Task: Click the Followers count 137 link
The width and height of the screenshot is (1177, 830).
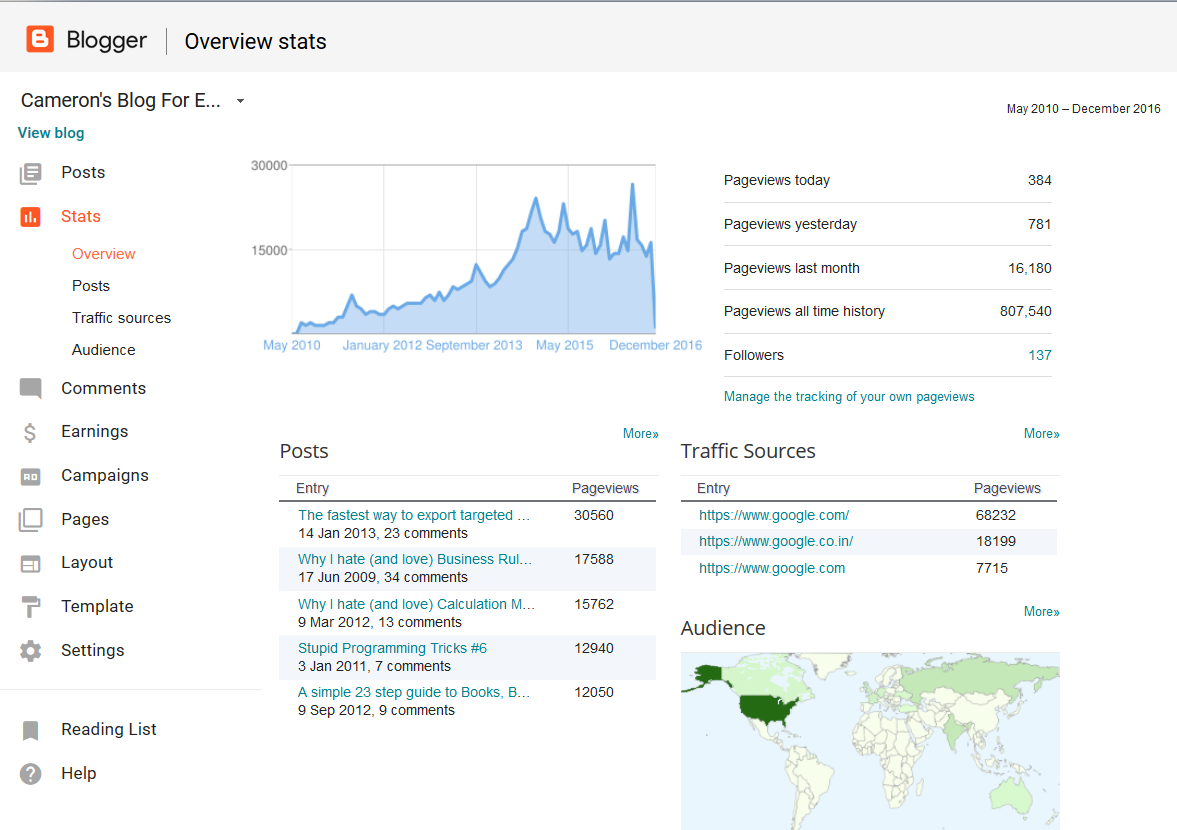Action: click(1040, 355)
